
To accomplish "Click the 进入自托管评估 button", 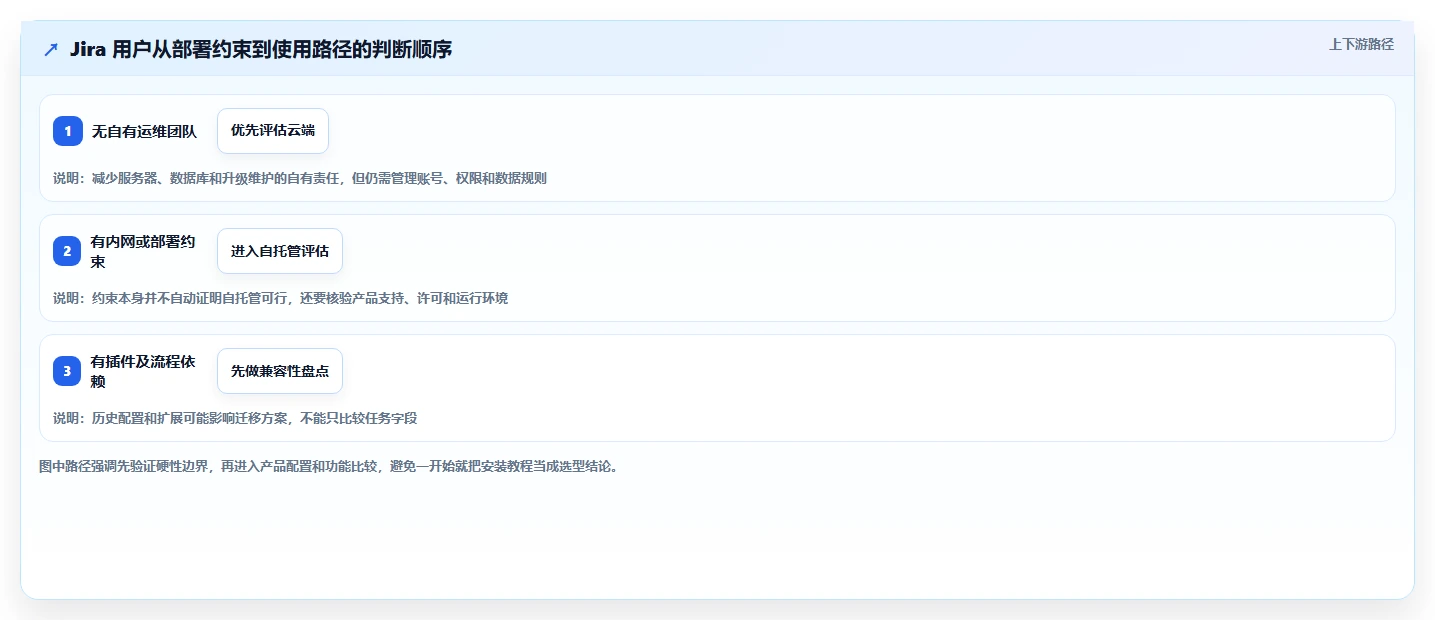I will [x=280, y=251].
